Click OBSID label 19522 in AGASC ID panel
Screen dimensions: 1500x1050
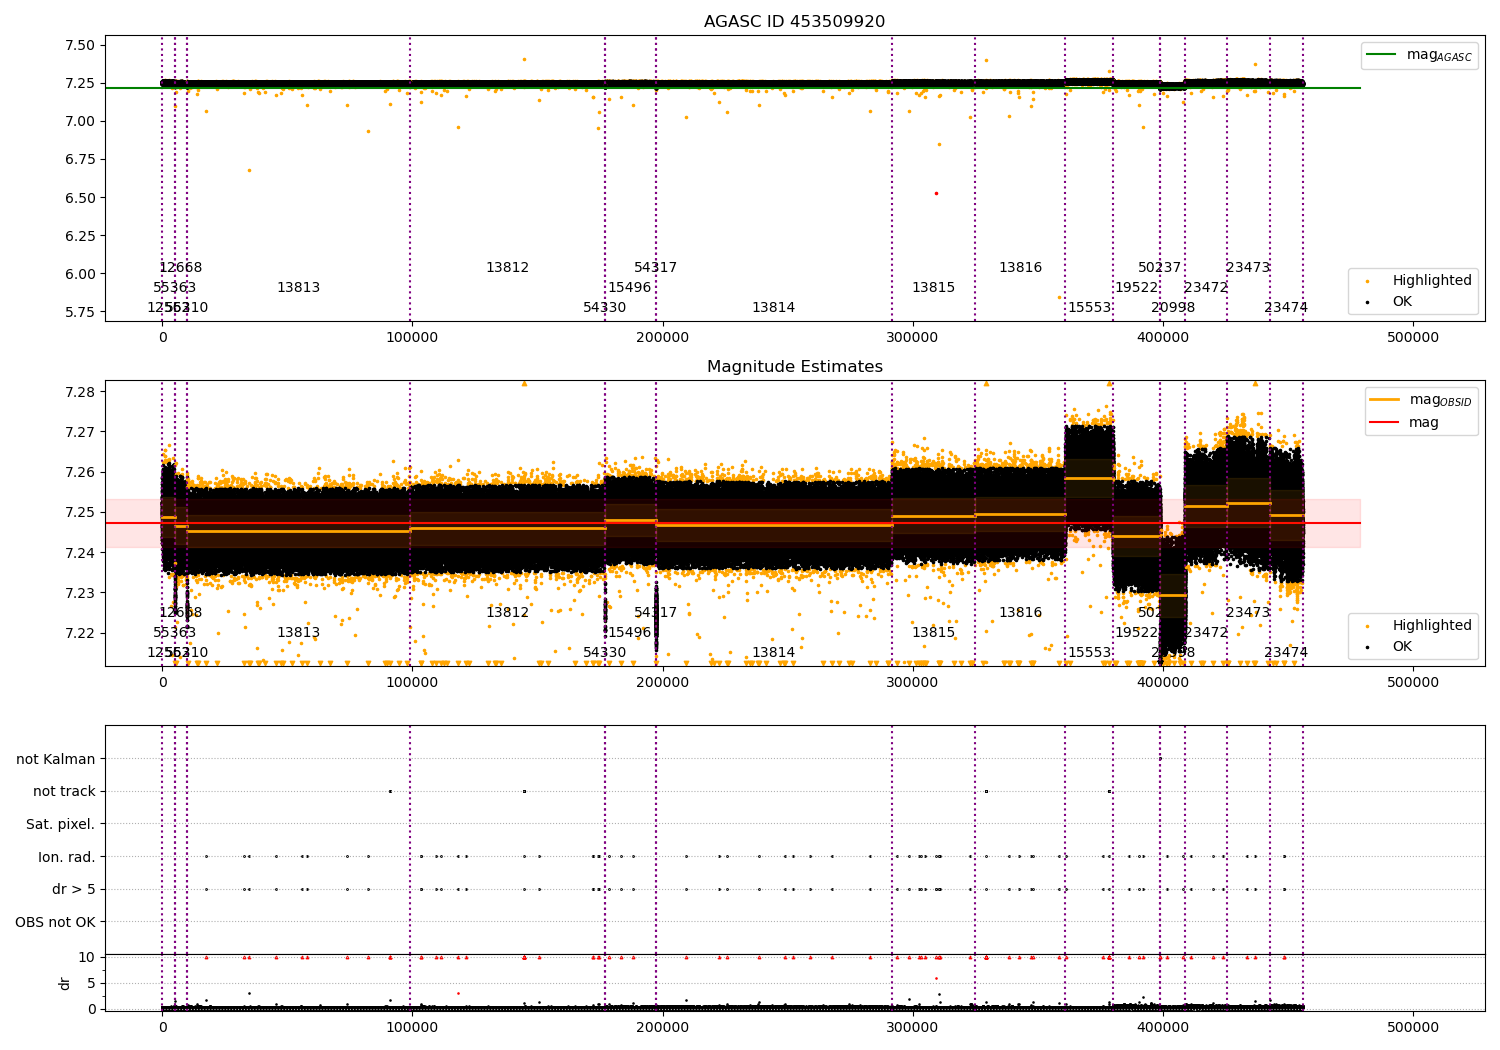coord(1136,288)
